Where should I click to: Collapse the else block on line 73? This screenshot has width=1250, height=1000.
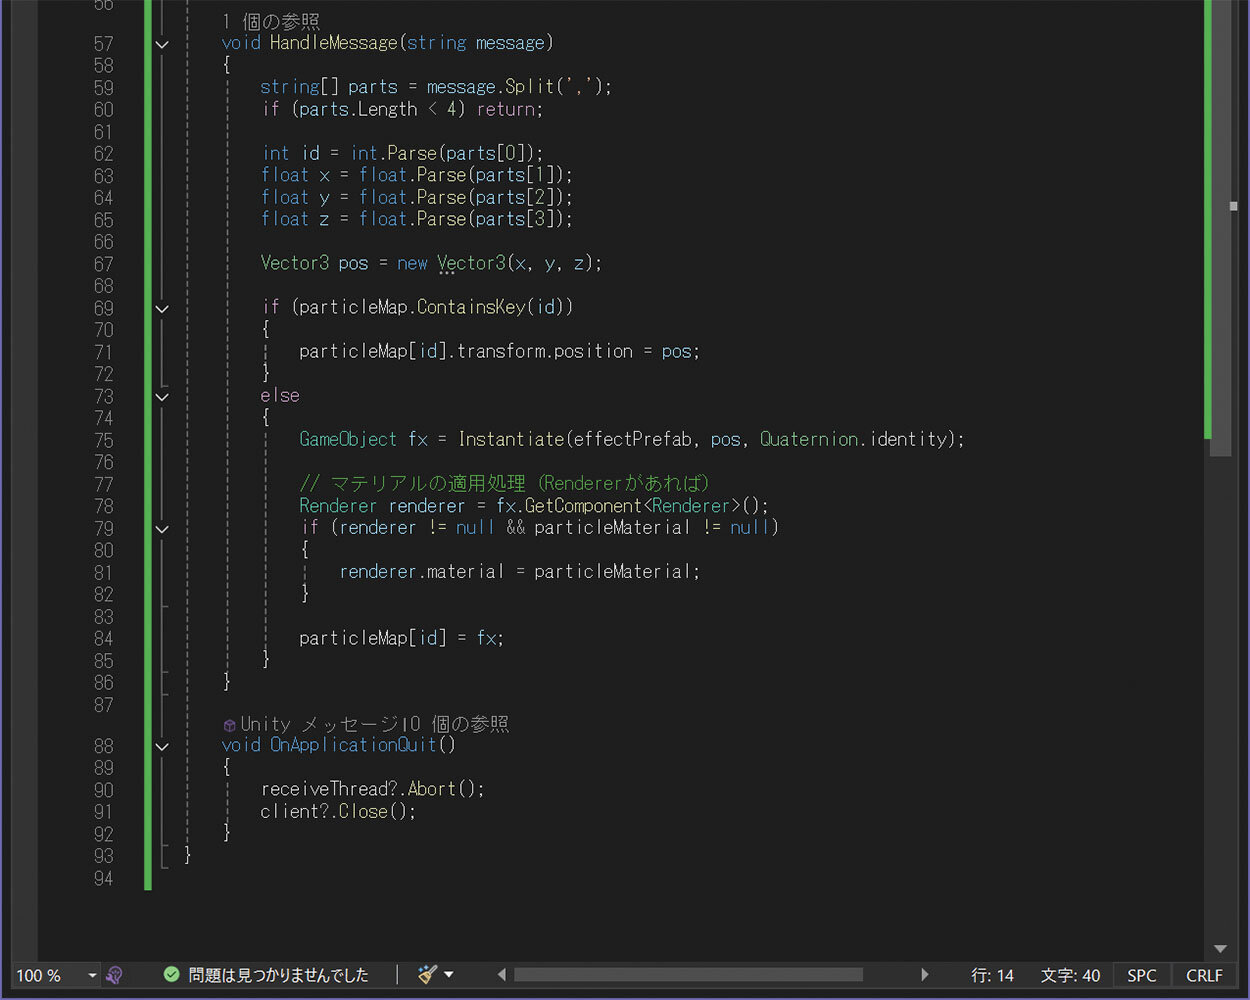(x=162, y=396)
